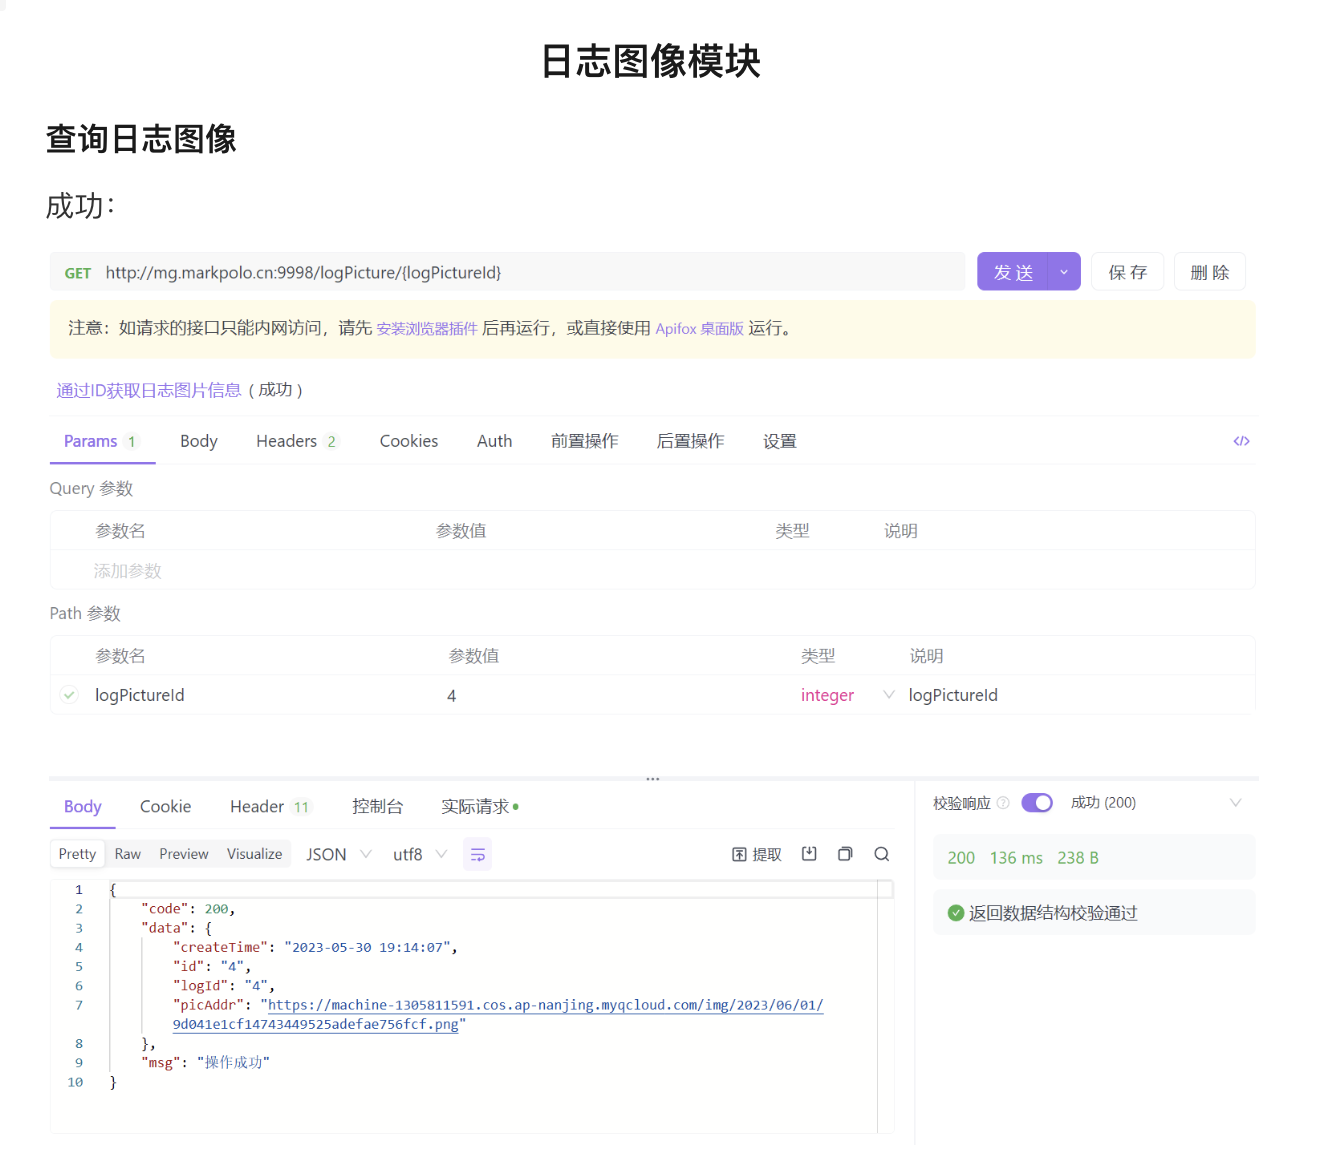Click the download response icon
This screenshot has height=1168, width=1336.
coord(809,854)
